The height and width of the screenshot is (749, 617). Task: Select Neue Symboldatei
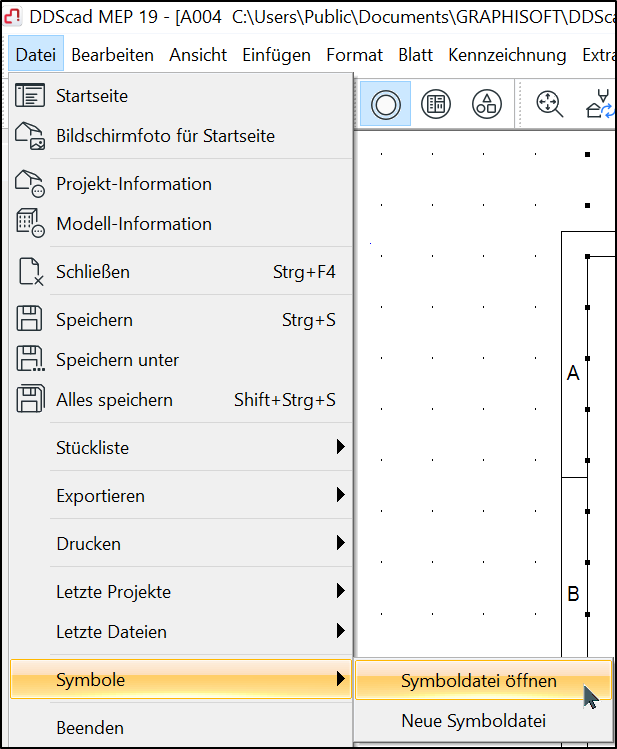click(x=474, y=720)
